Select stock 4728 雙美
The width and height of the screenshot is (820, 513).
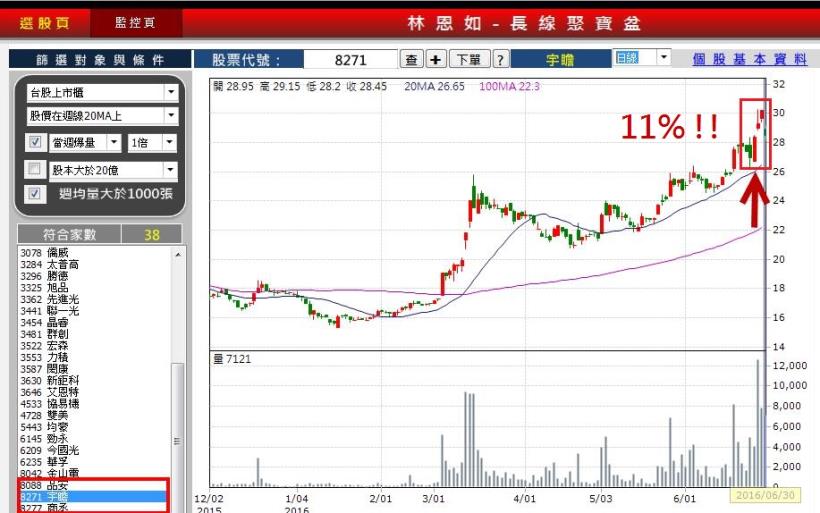(x=44, y=415)
